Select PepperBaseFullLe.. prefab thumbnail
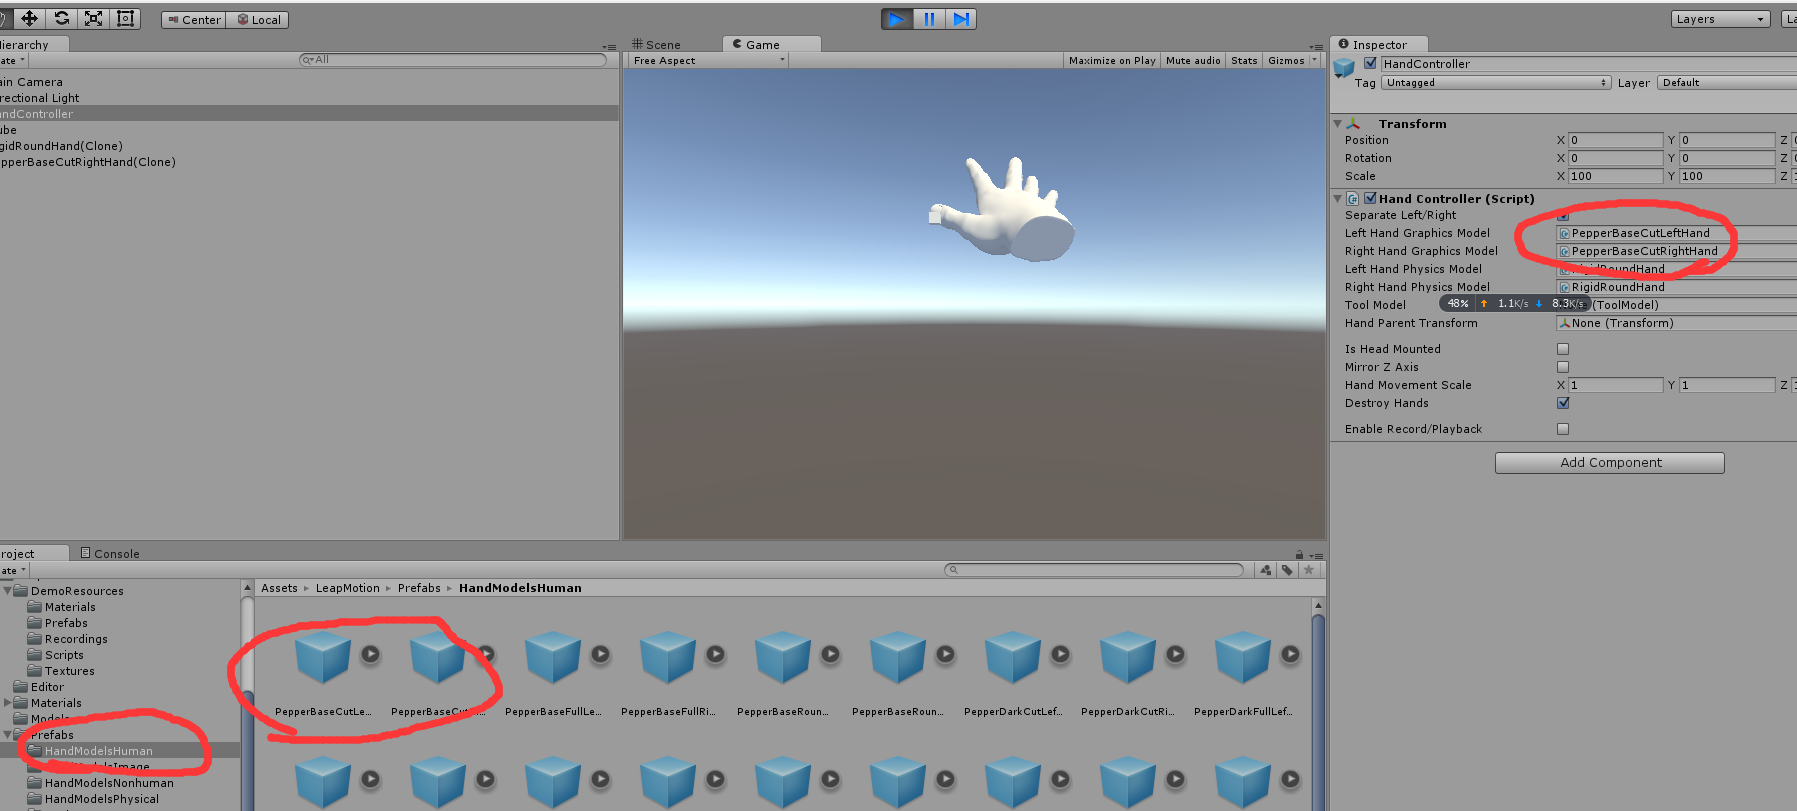Screen dimensions: 1797x811 coord(552,656)
